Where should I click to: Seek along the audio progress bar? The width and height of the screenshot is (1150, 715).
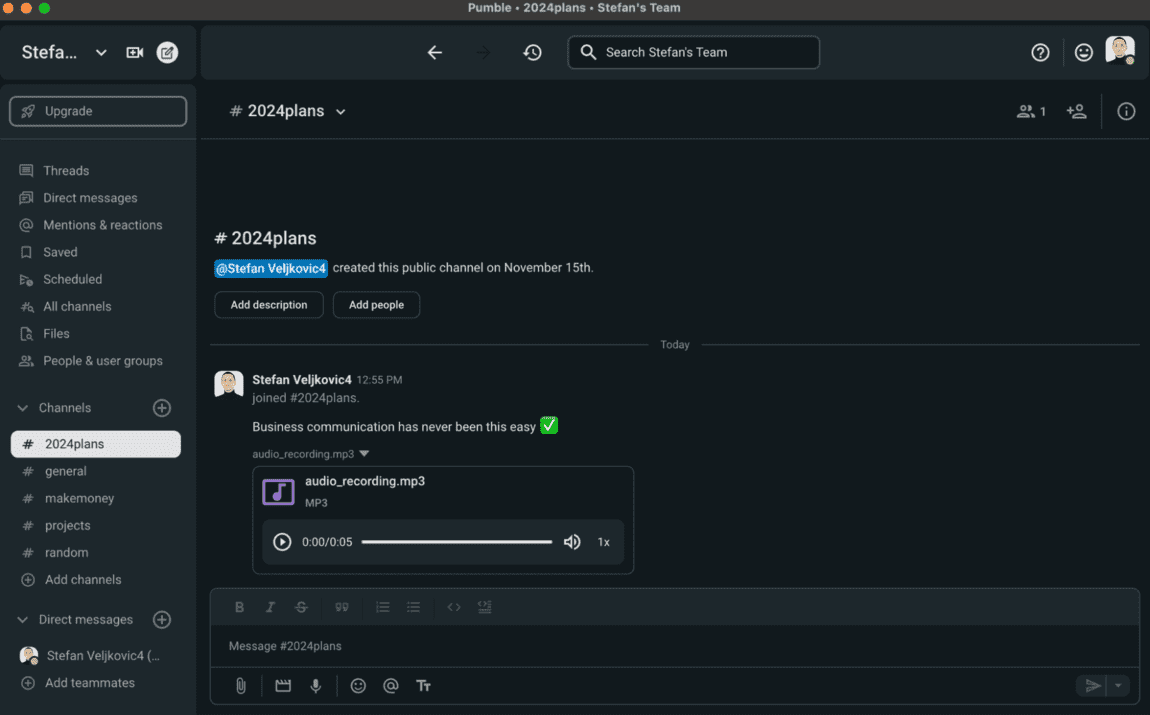pos(457,542)
